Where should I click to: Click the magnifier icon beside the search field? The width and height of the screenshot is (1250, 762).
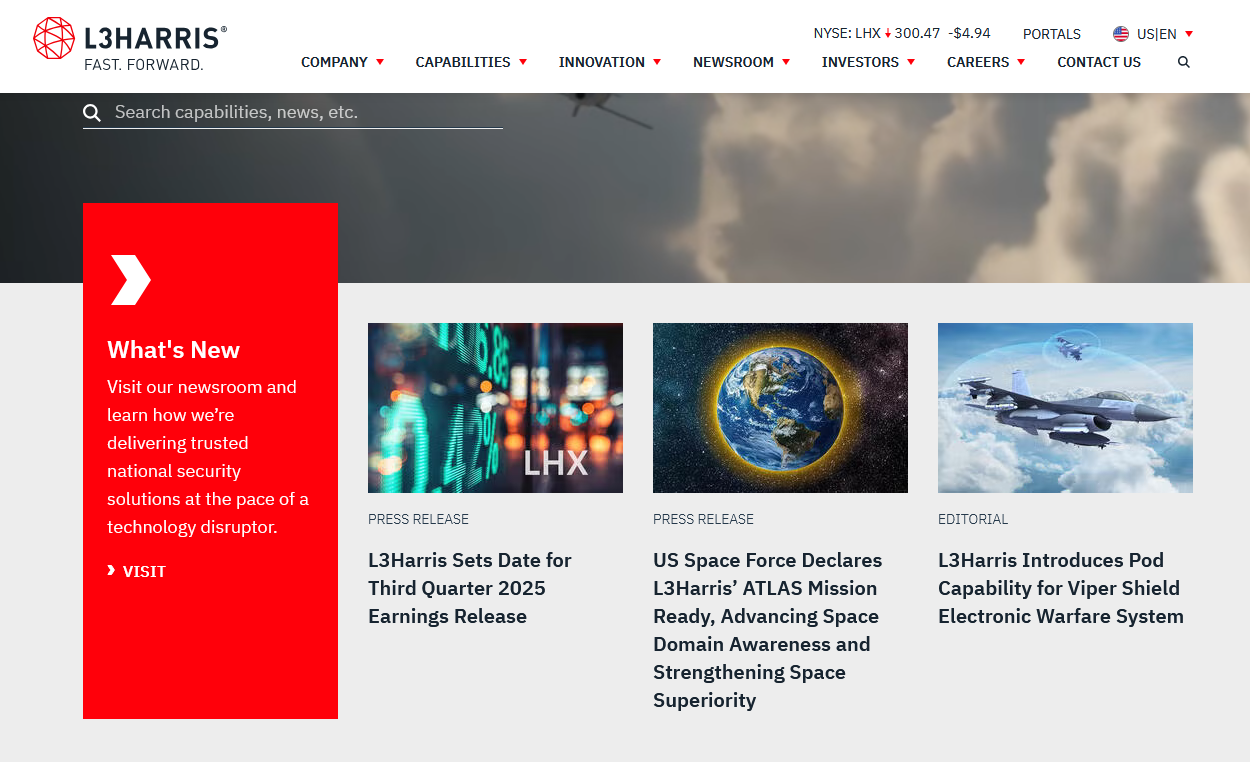pyautogui.click(x=92, y=113)
